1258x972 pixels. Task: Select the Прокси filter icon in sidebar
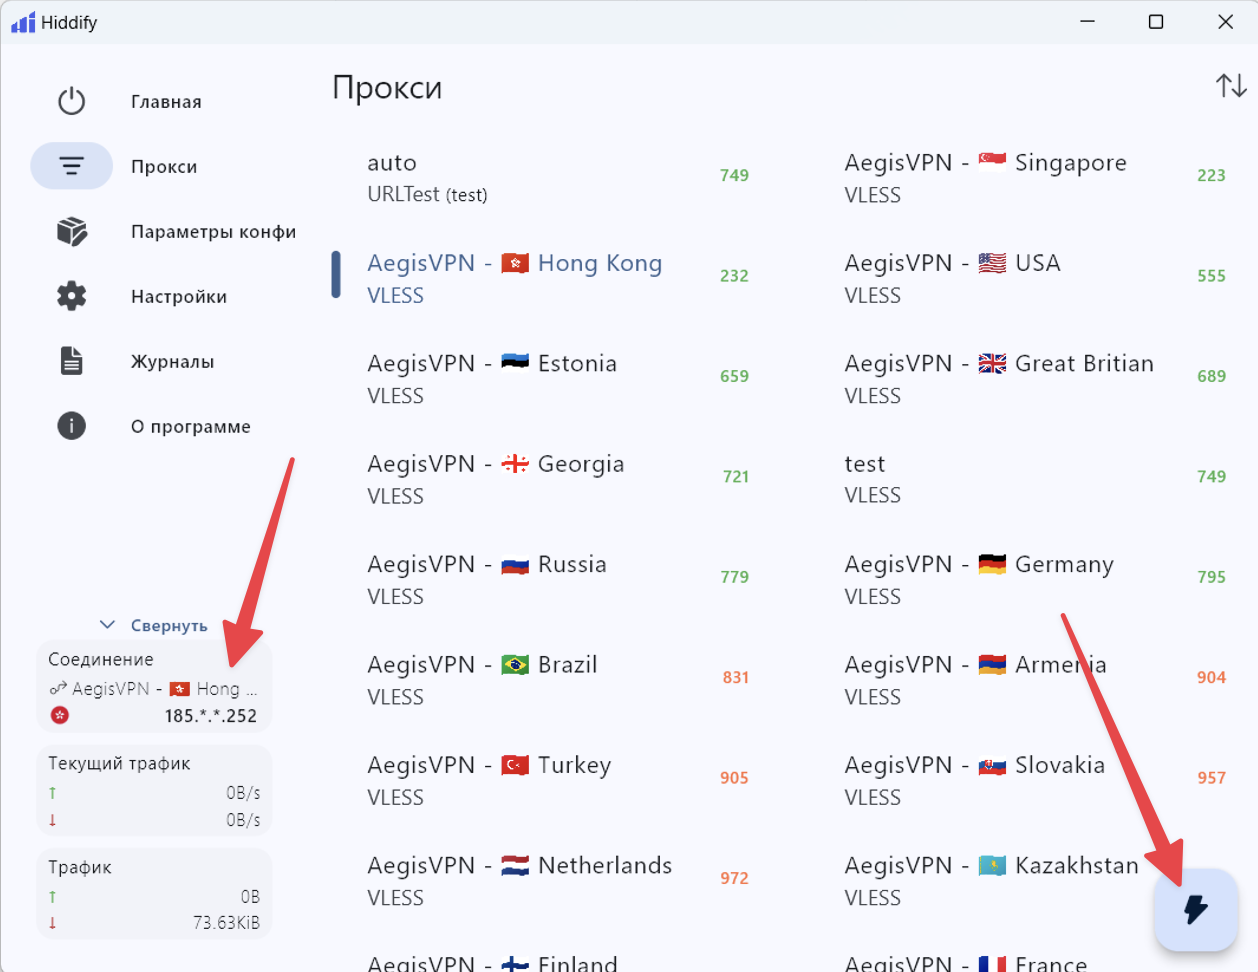[x=72, y=166]
